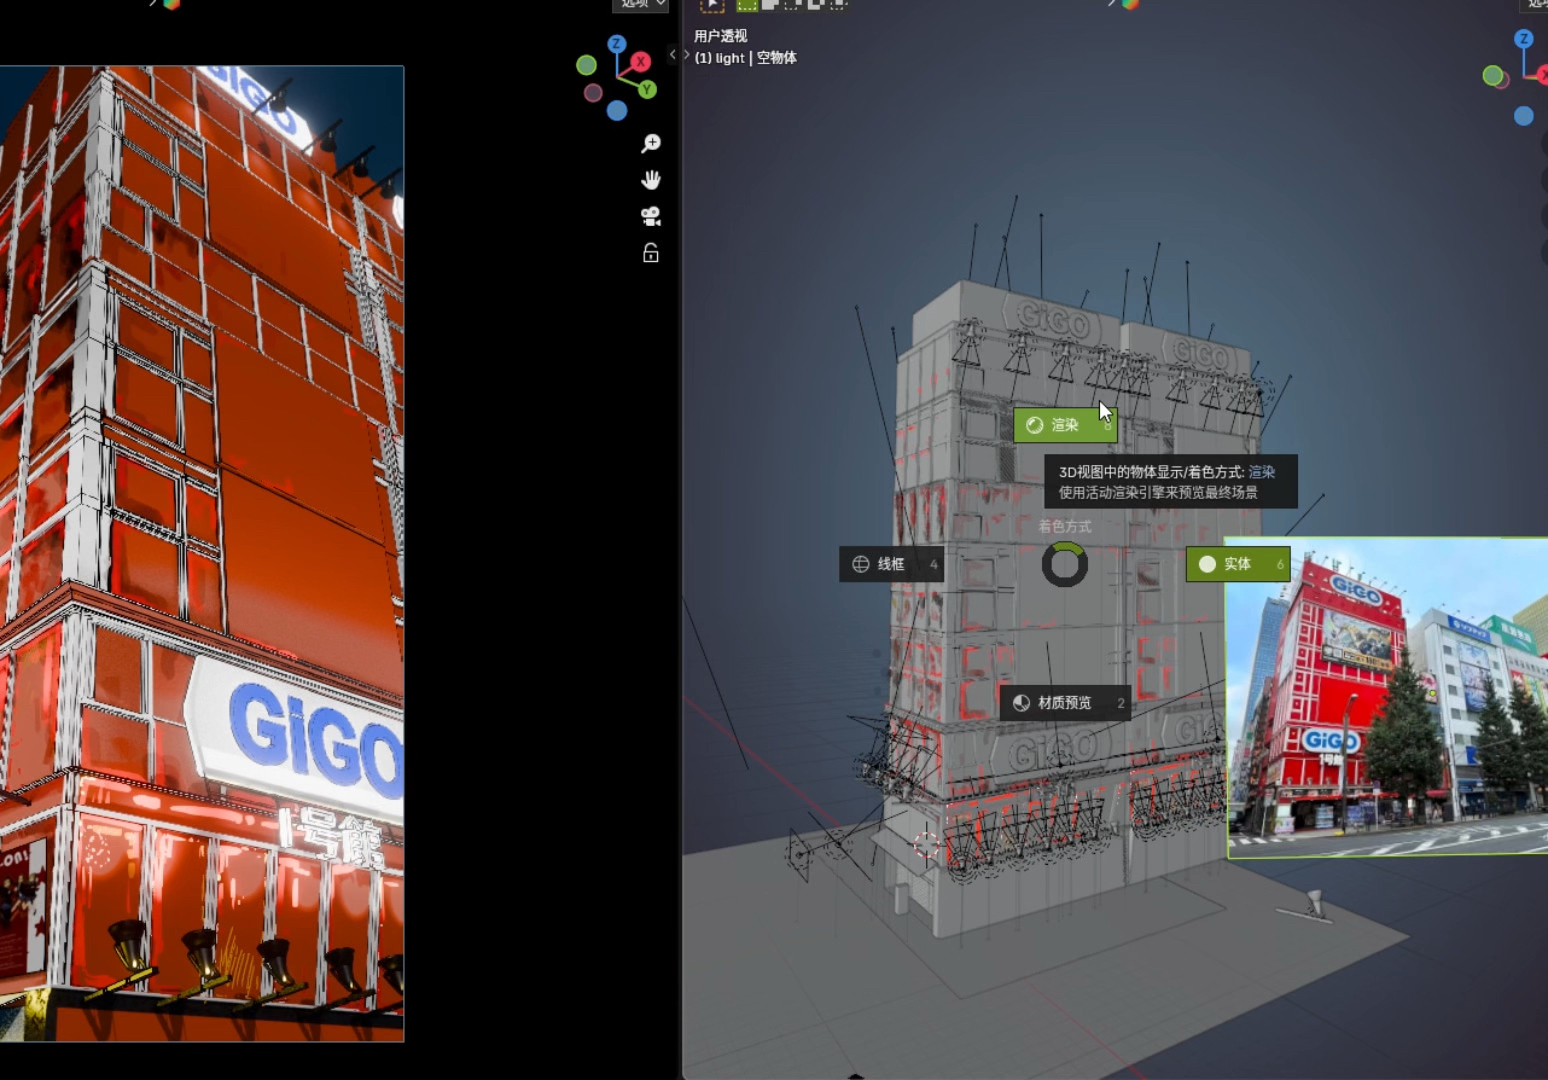The image size is (1548, 1080).
Task: Click the unlabeled blue circle on the right gizmo
Action: (1524, 116)
